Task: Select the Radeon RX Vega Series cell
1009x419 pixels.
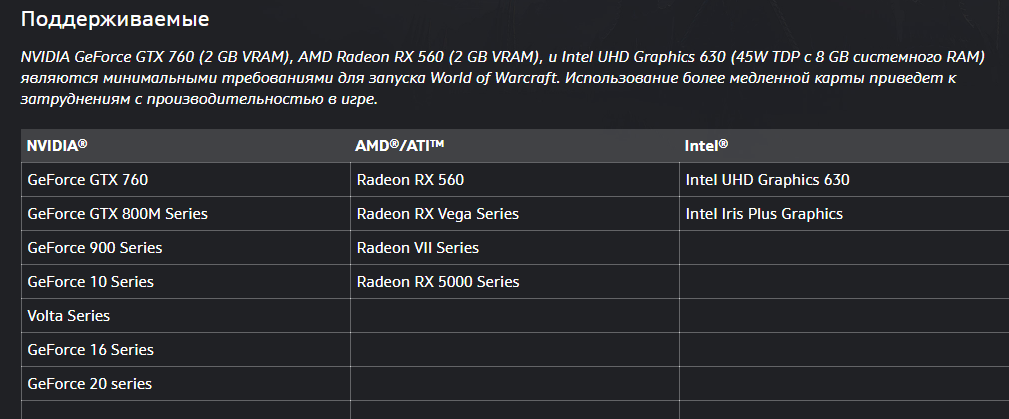Action: (438, 214)
